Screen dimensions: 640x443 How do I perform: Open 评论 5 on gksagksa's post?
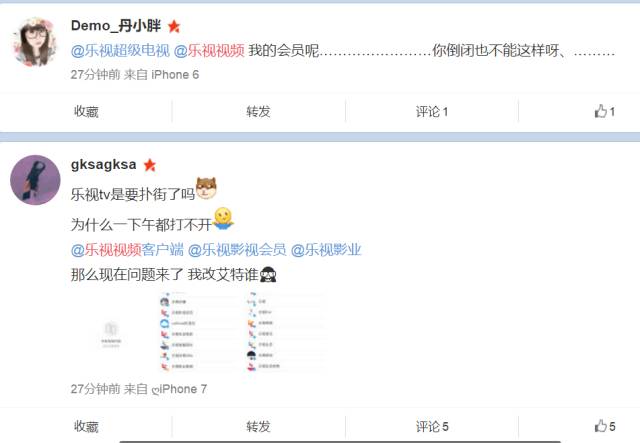pos(432,427)
